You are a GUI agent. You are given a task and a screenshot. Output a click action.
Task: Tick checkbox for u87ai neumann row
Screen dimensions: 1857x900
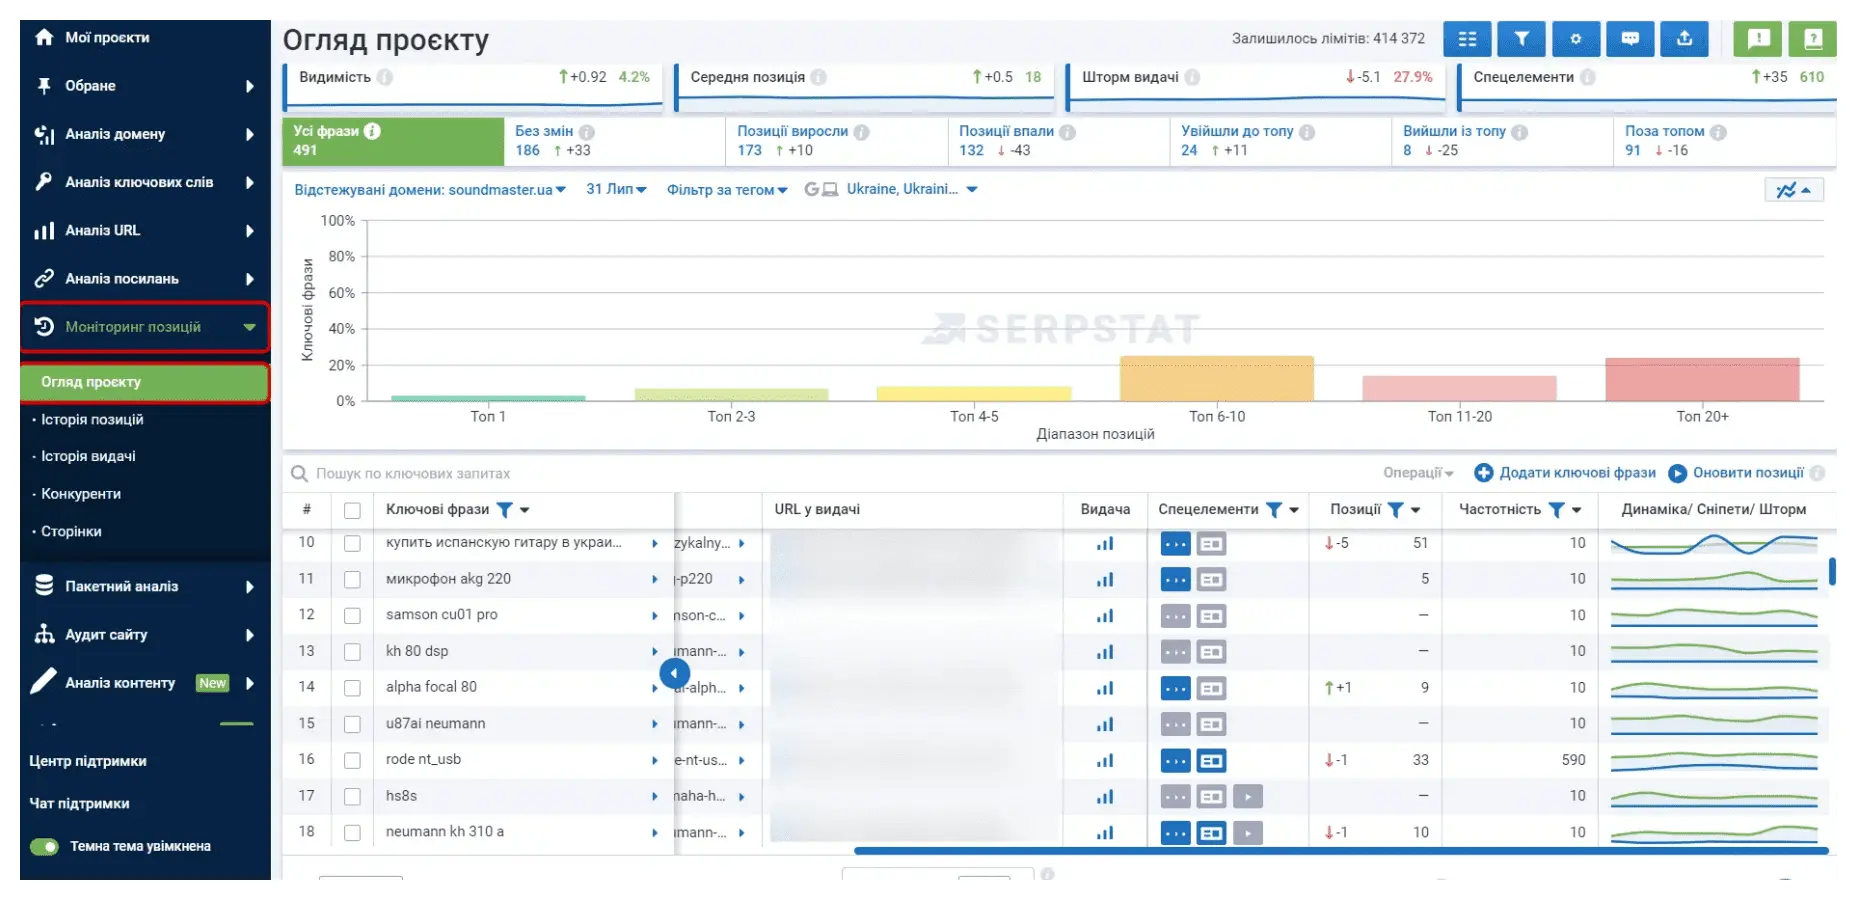click(x=352, y=724)
